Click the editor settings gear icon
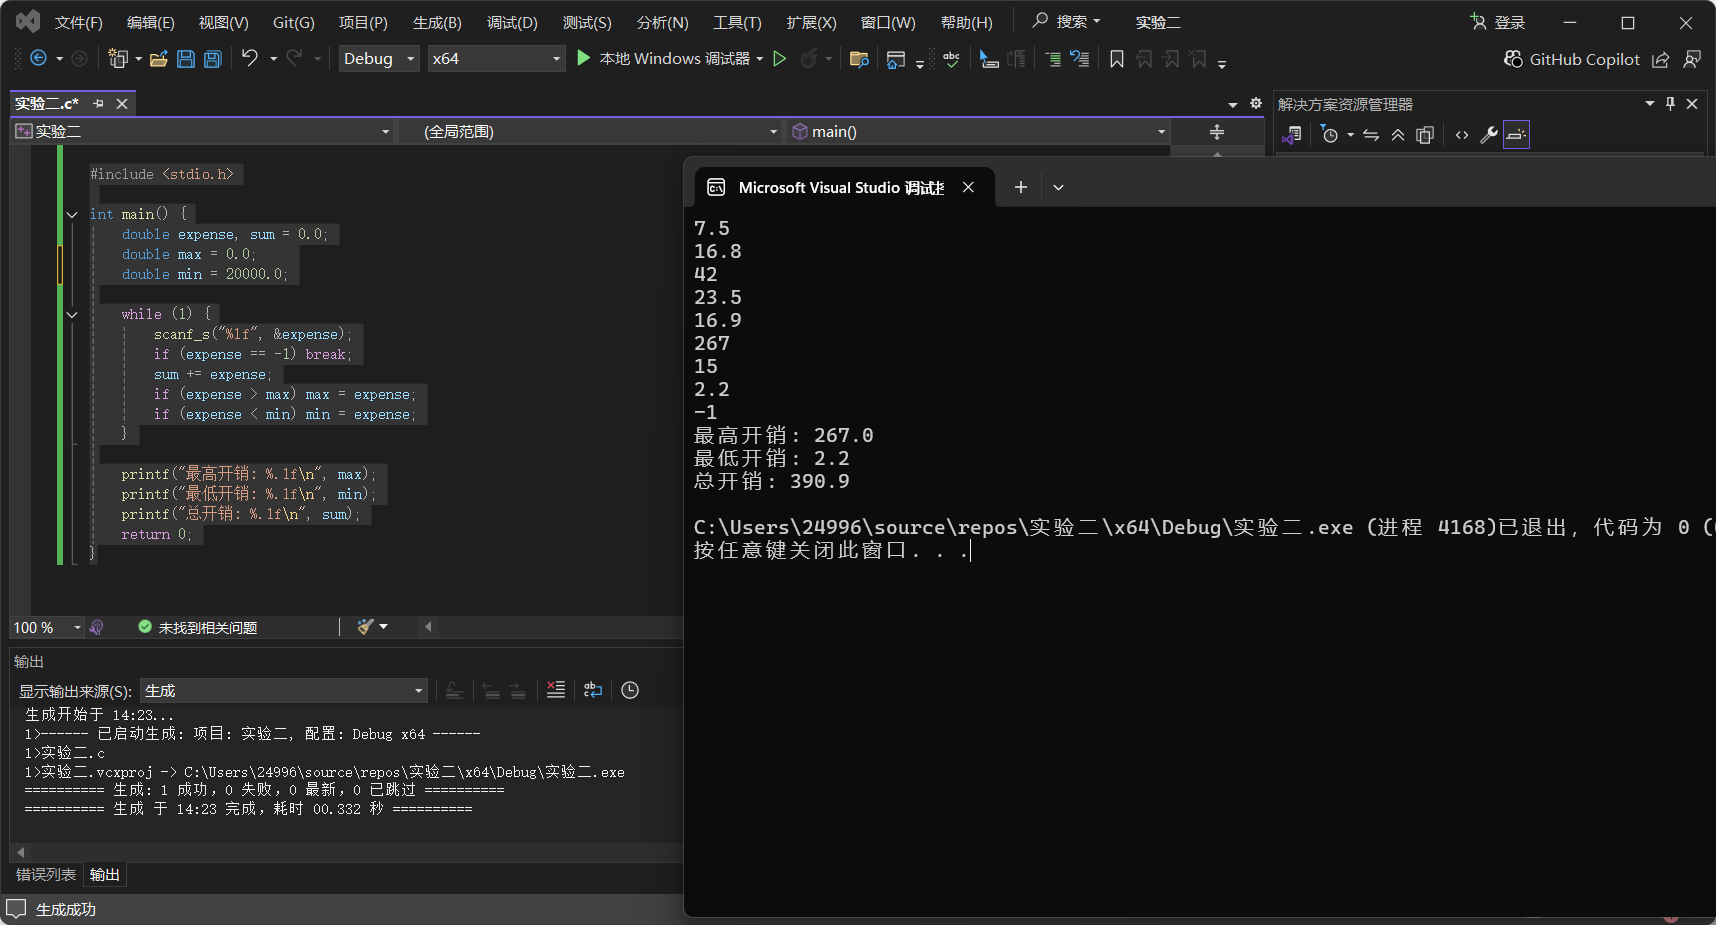 coord(1256,103)
